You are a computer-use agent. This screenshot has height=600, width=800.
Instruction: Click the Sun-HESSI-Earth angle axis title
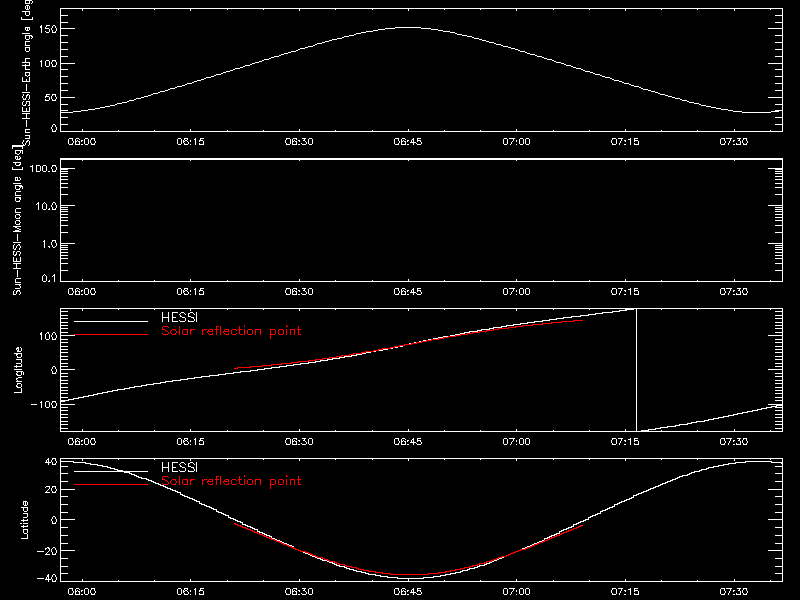click(27, 72)
